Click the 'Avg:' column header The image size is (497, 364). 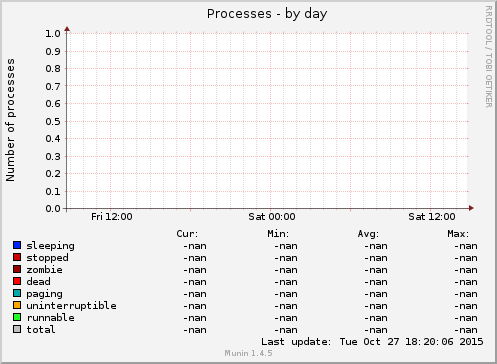[x=368, y=234]
